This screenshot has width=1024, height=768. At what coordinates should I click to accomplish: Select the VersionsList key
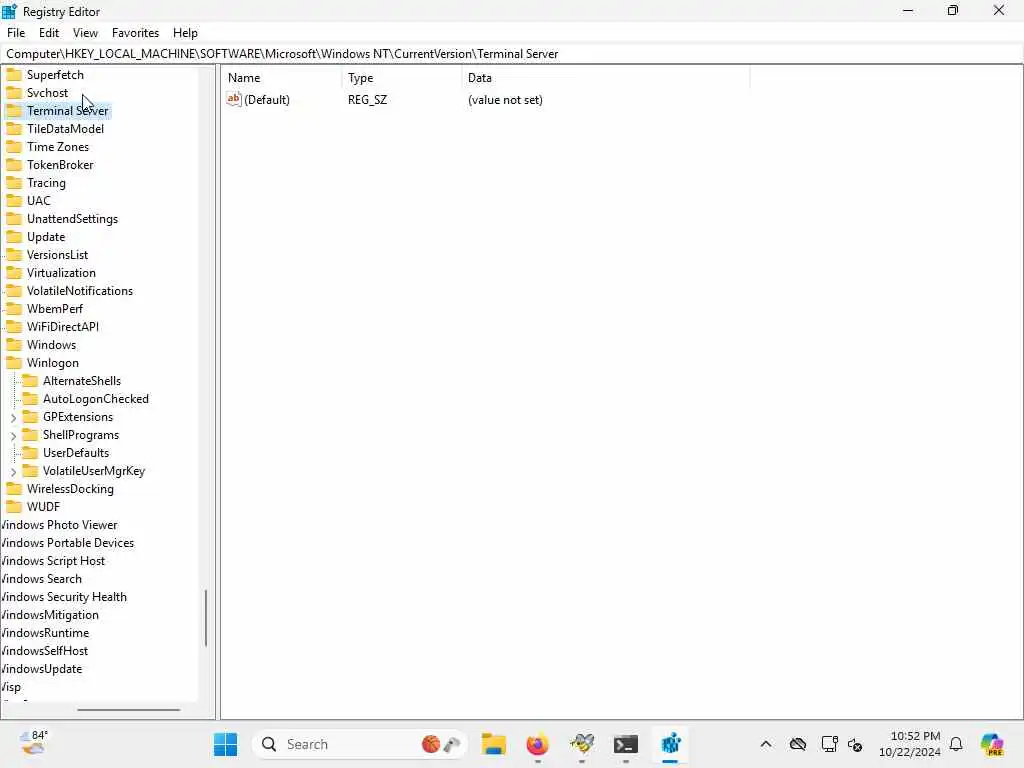pyautogui.click(x=57, y=255)
